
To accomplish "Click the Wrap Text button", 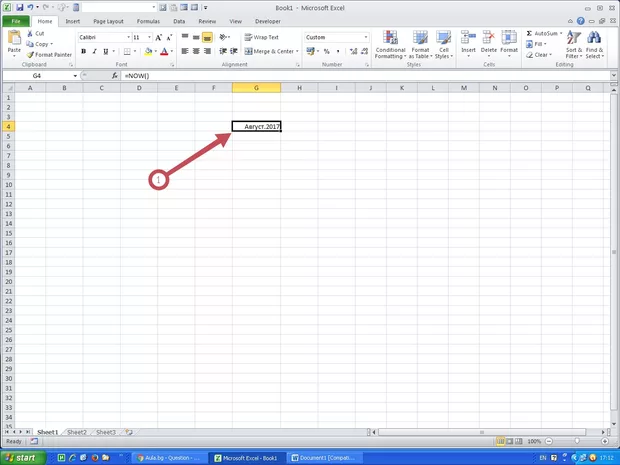I will tap(261, 37).
